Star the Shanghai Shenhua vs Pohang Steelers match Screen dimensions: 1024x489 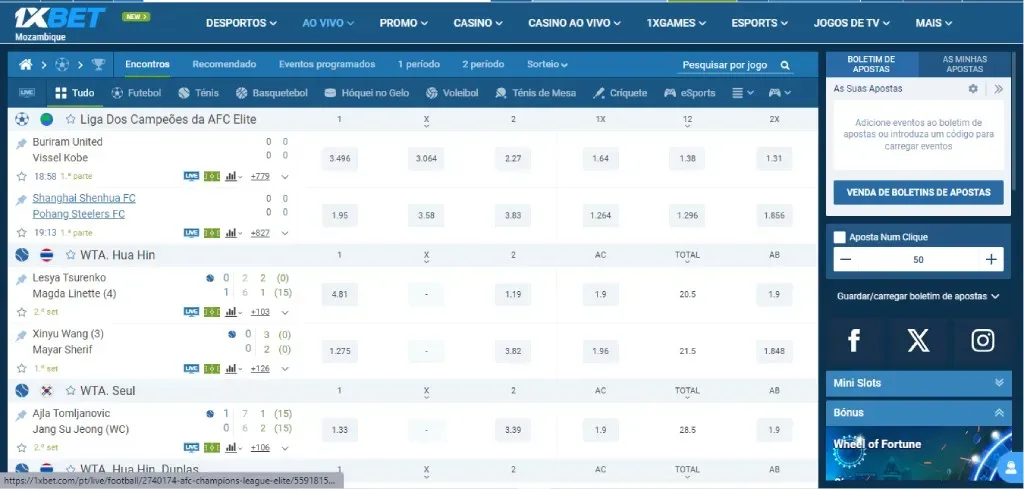22,233
